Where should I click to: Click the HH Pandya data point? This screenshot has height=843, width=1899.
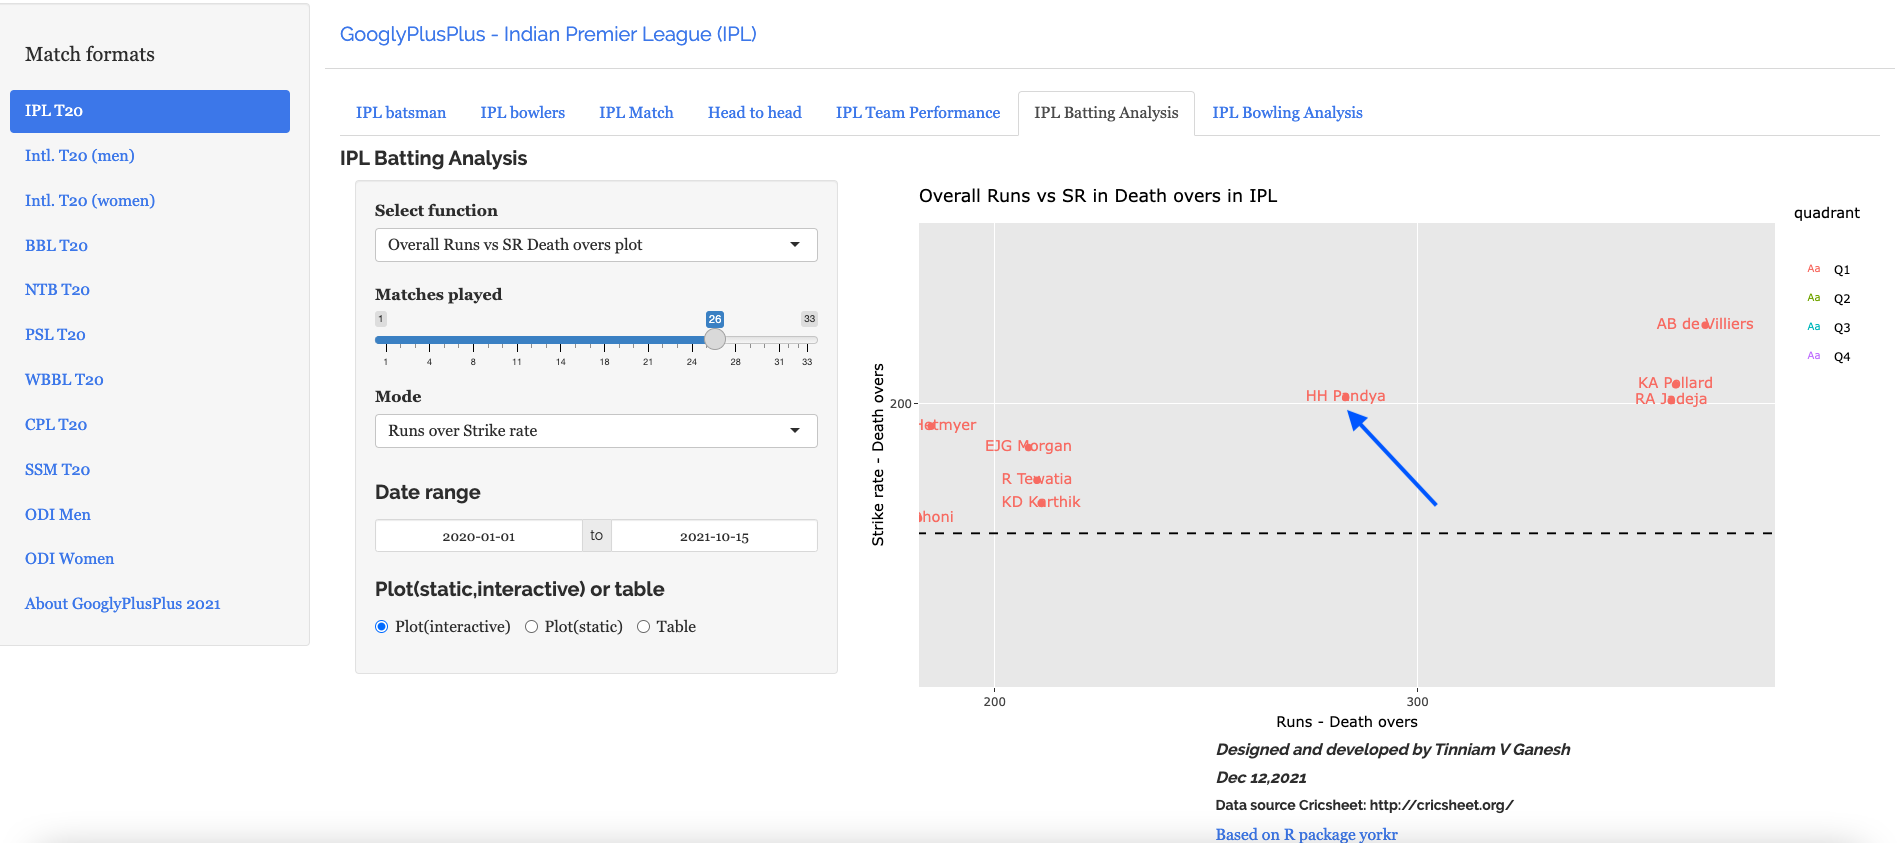1346,397
